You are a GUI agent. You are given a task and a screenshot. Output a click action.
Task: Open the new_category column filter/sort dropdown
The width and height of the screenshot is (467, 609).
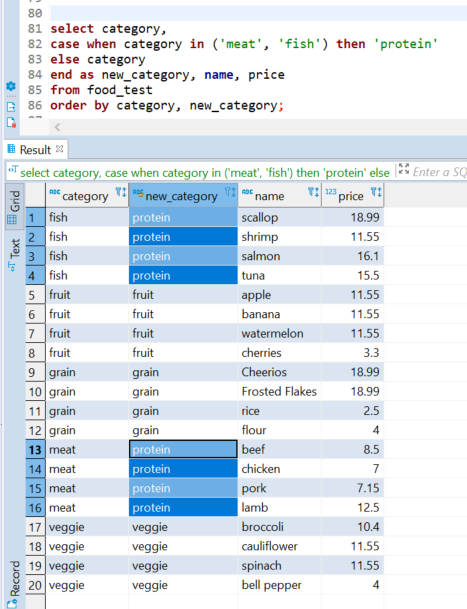coord(230,192)
